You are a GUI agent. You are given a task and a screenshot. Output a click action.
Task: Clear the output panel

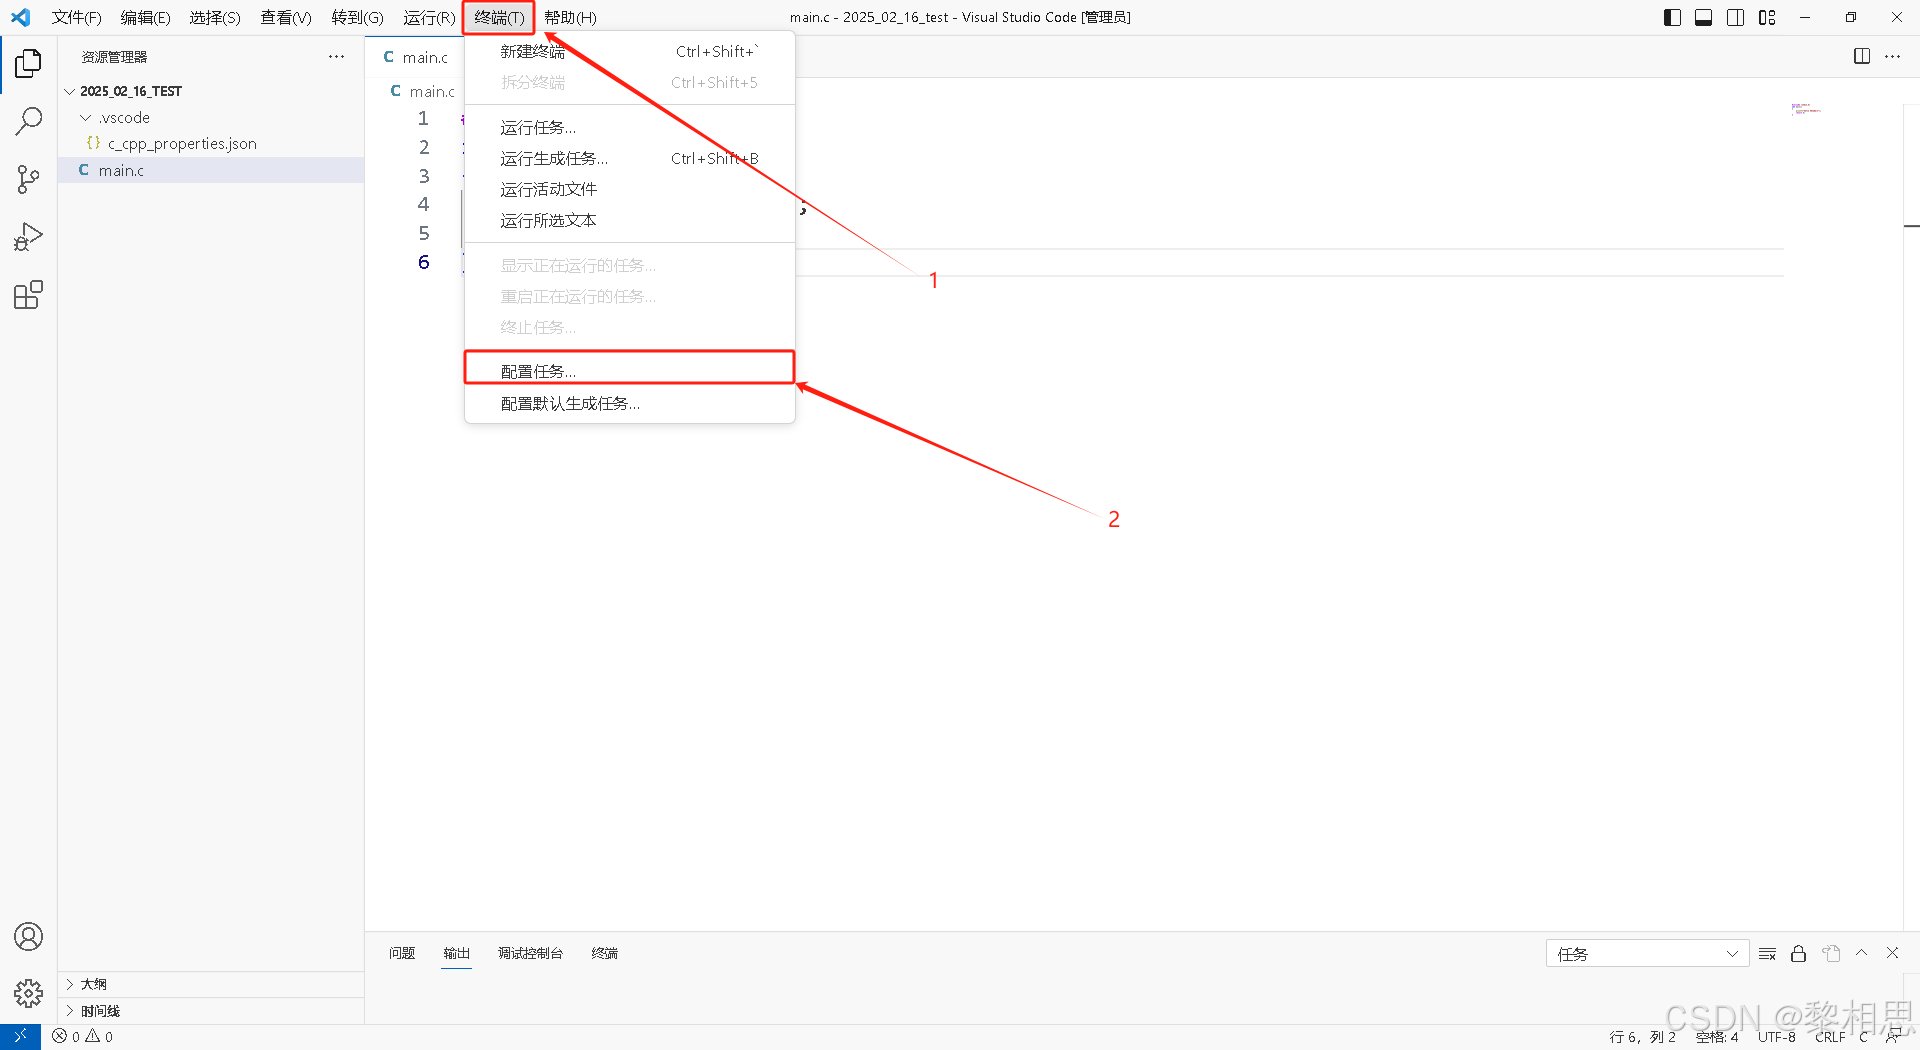[x=1767, y=954]
